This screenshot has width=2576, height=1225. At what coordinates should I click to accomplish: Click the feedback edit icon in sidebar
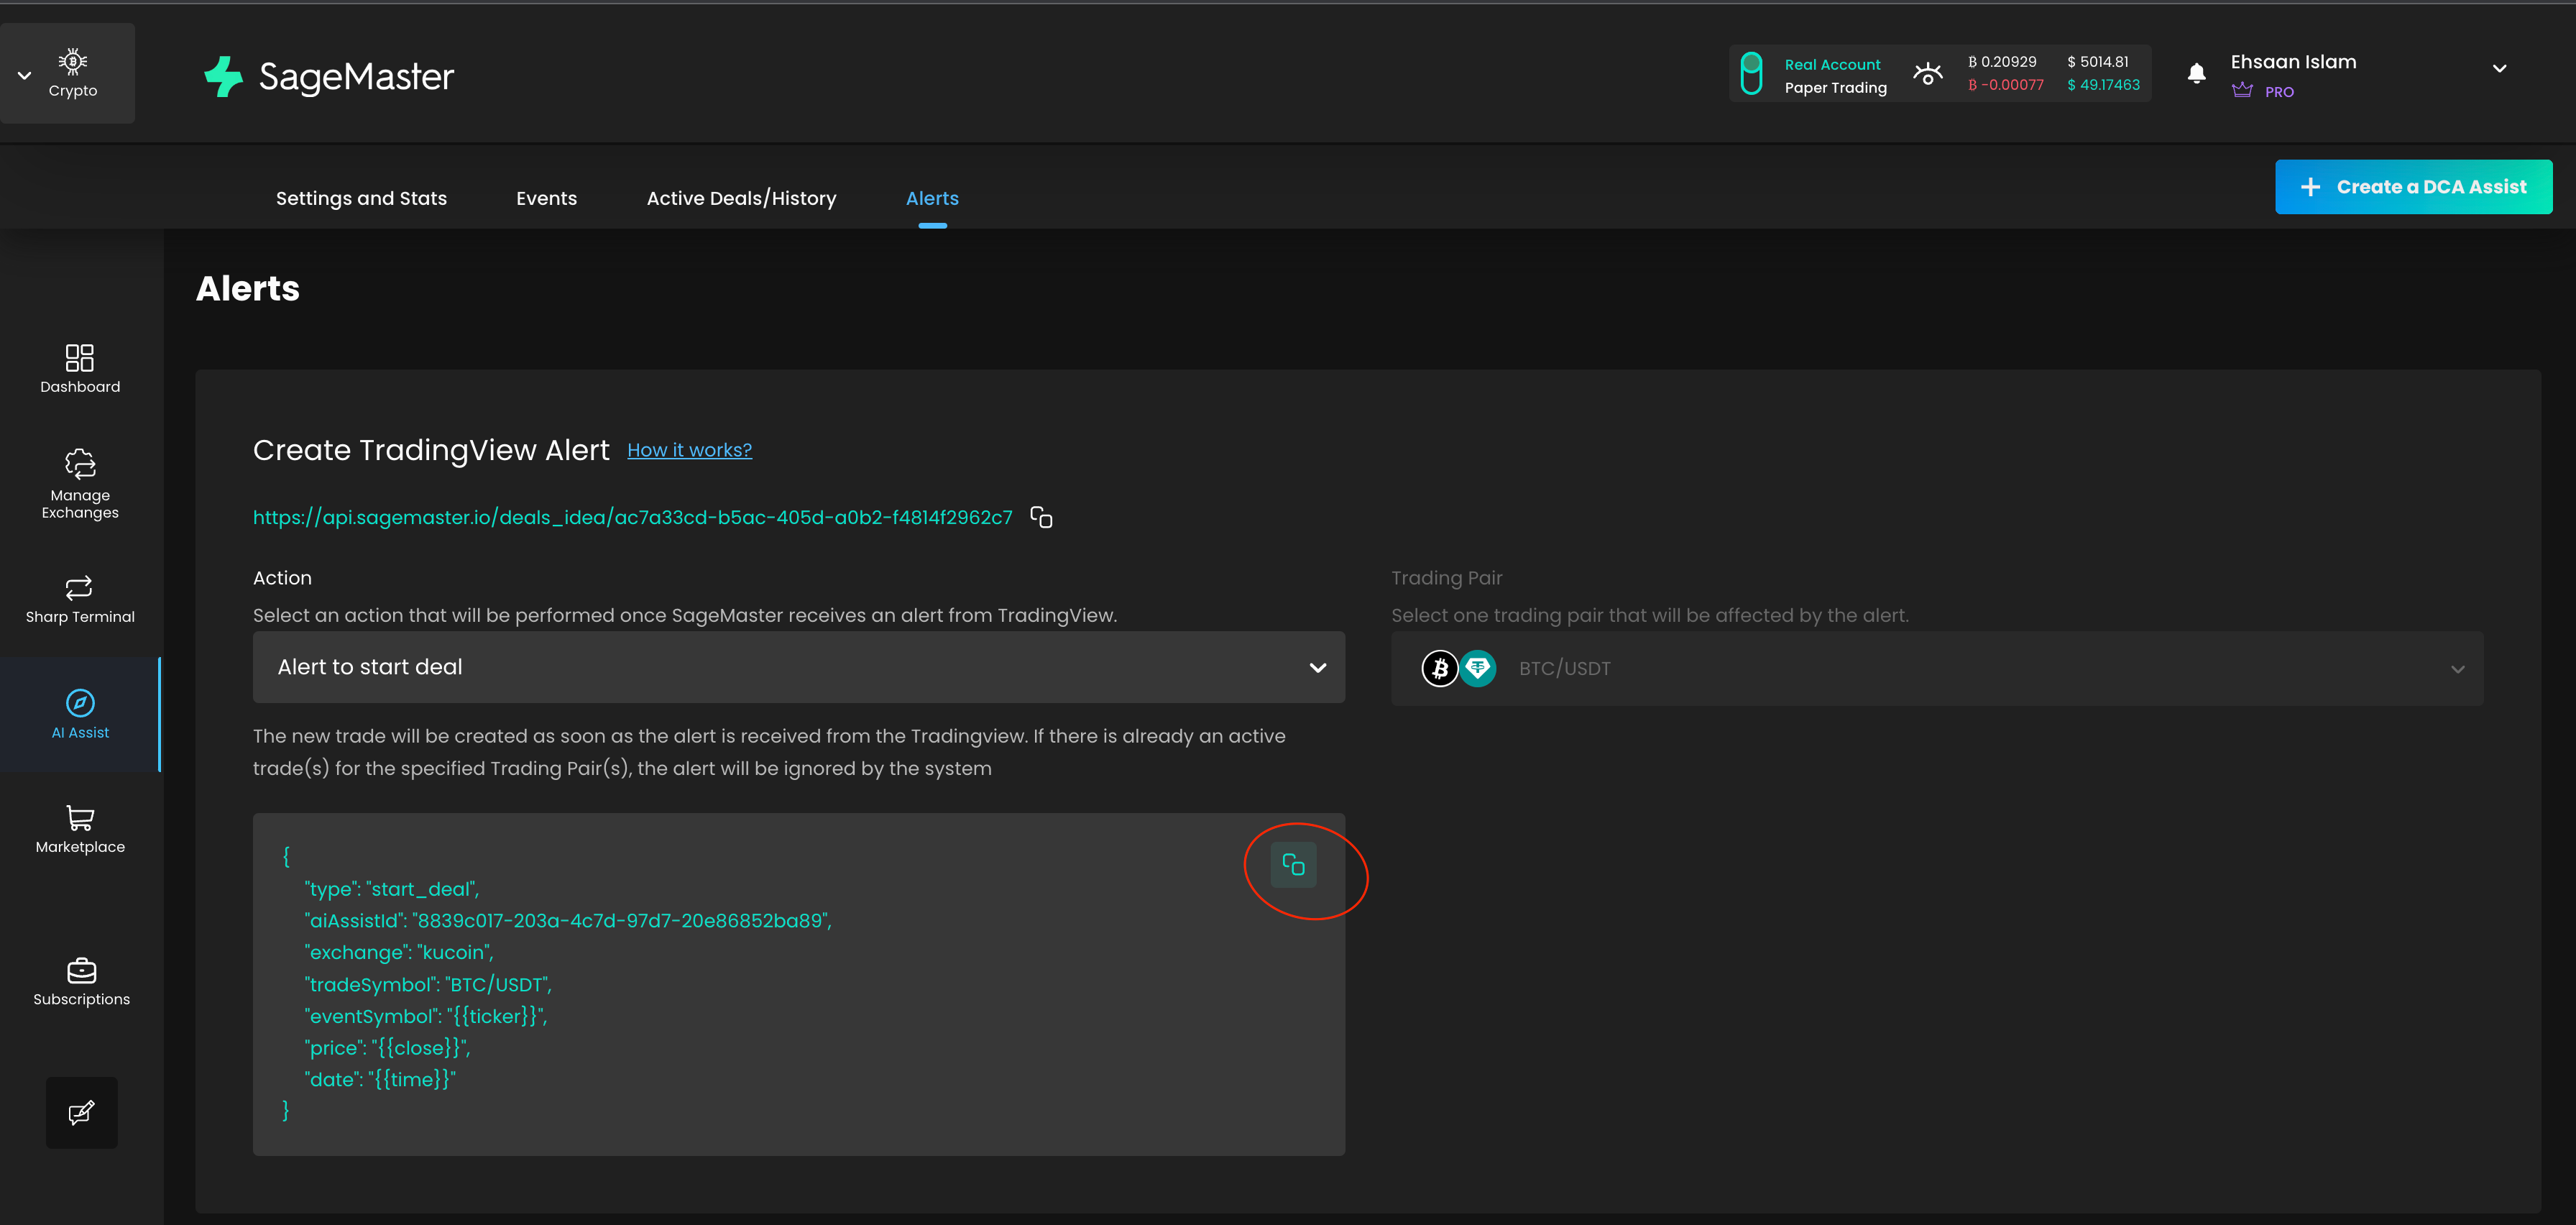click(81, 1112)
